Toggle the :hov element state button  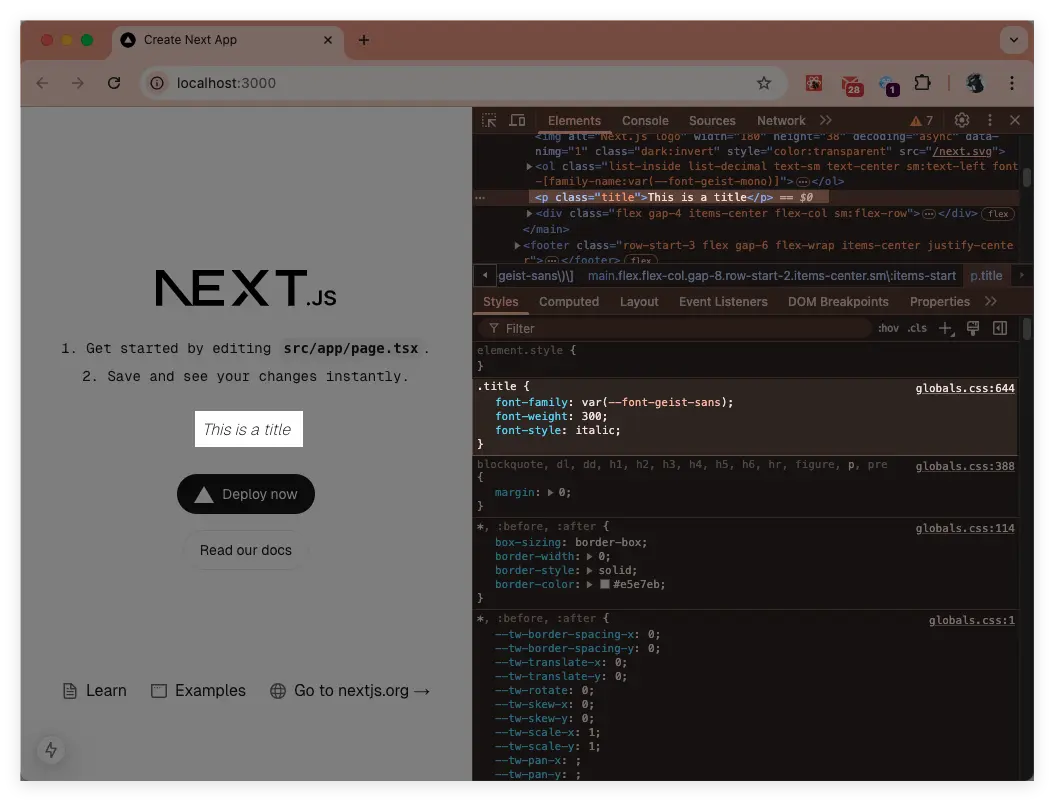coord(888,329)
